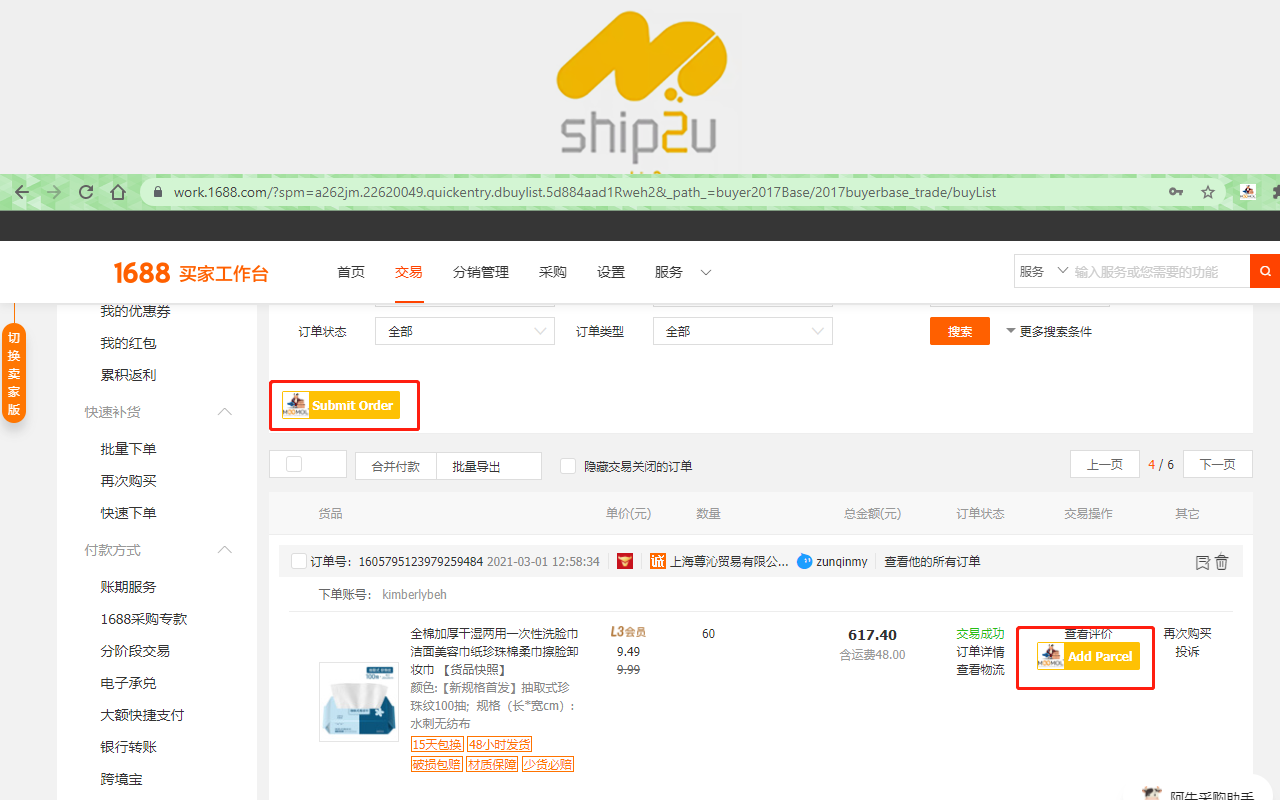
Task: Open the order note/memo icon
Action: (x=1203, y=562)
